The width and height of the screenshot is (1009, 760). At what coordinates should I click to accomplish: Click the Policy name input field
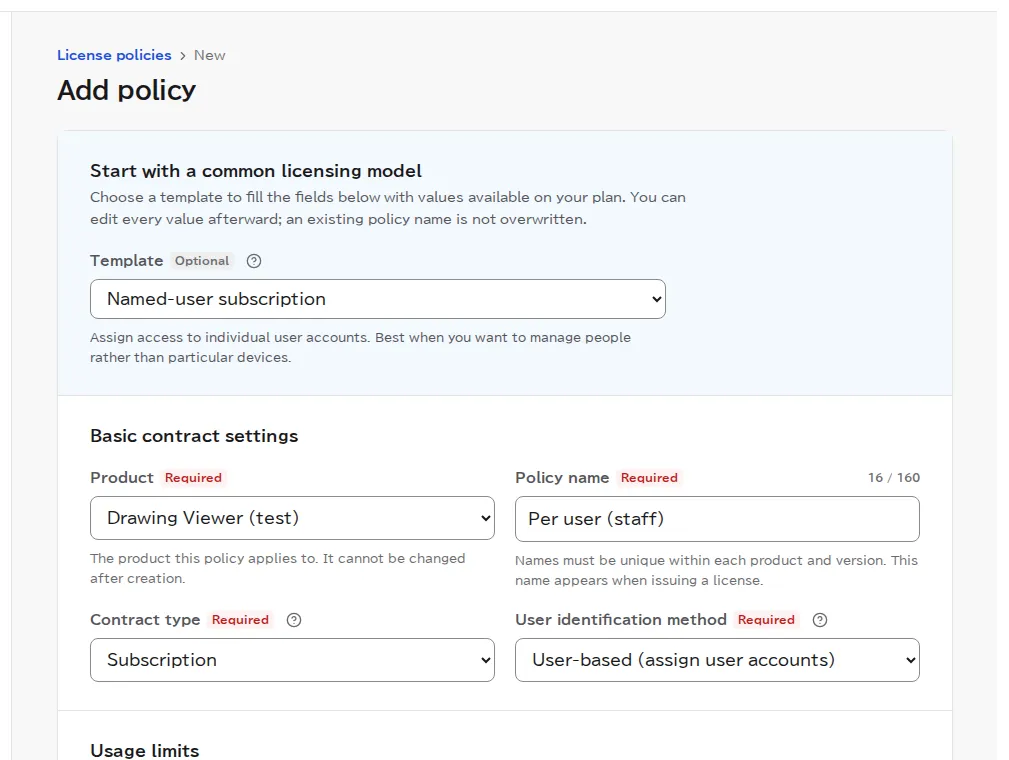click(x=717, y=519)
